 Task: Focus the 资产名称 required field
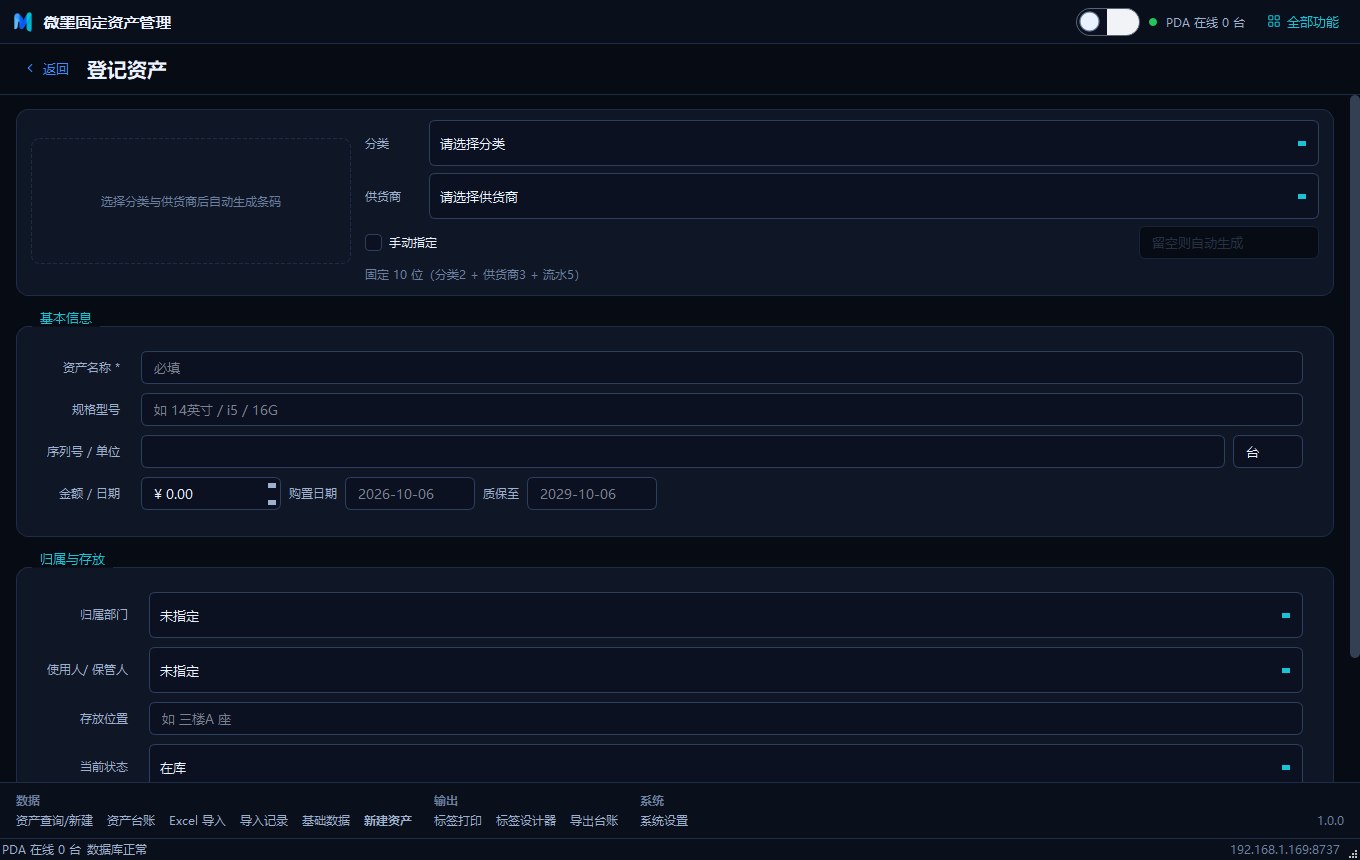point(722,368)
